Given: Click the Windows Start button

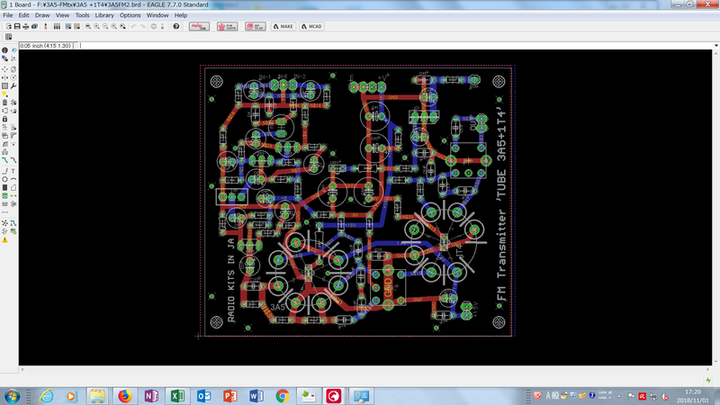Looking at the screenshot, I should [x=13, y=395].
